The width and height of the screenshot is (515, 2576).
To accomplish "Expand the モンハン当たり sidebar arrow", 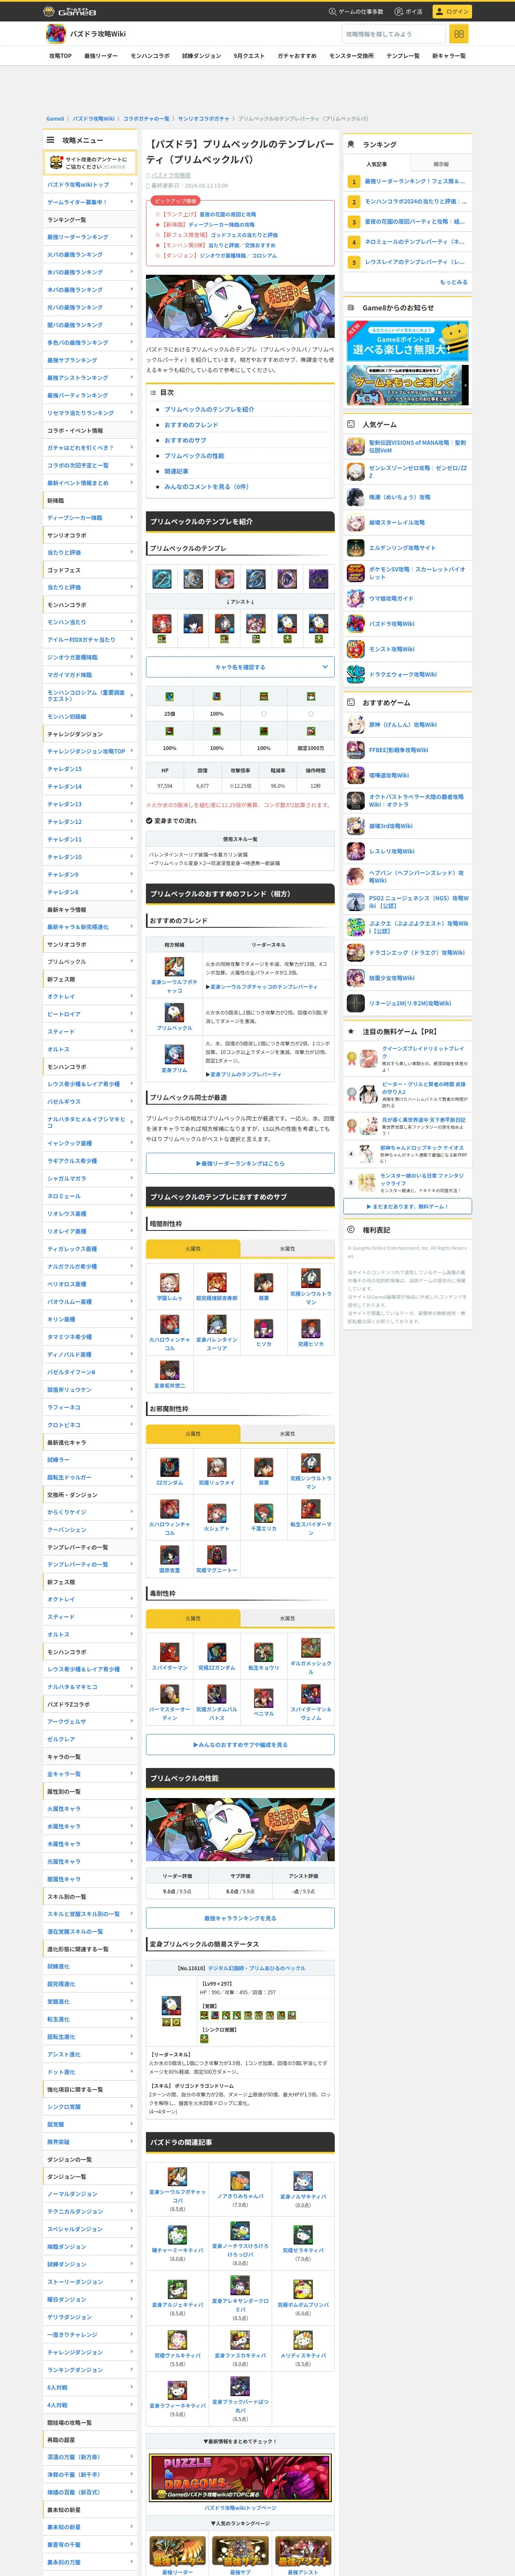I will [x=132, y=622].
